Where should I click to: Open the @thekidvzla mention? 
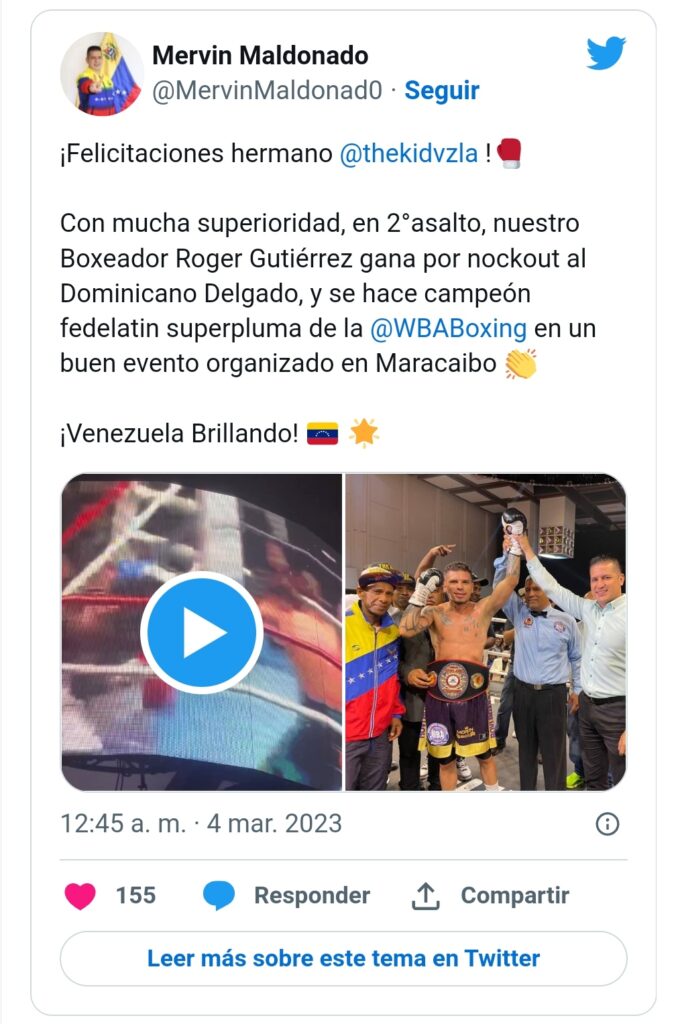click(x=409, y=153)
